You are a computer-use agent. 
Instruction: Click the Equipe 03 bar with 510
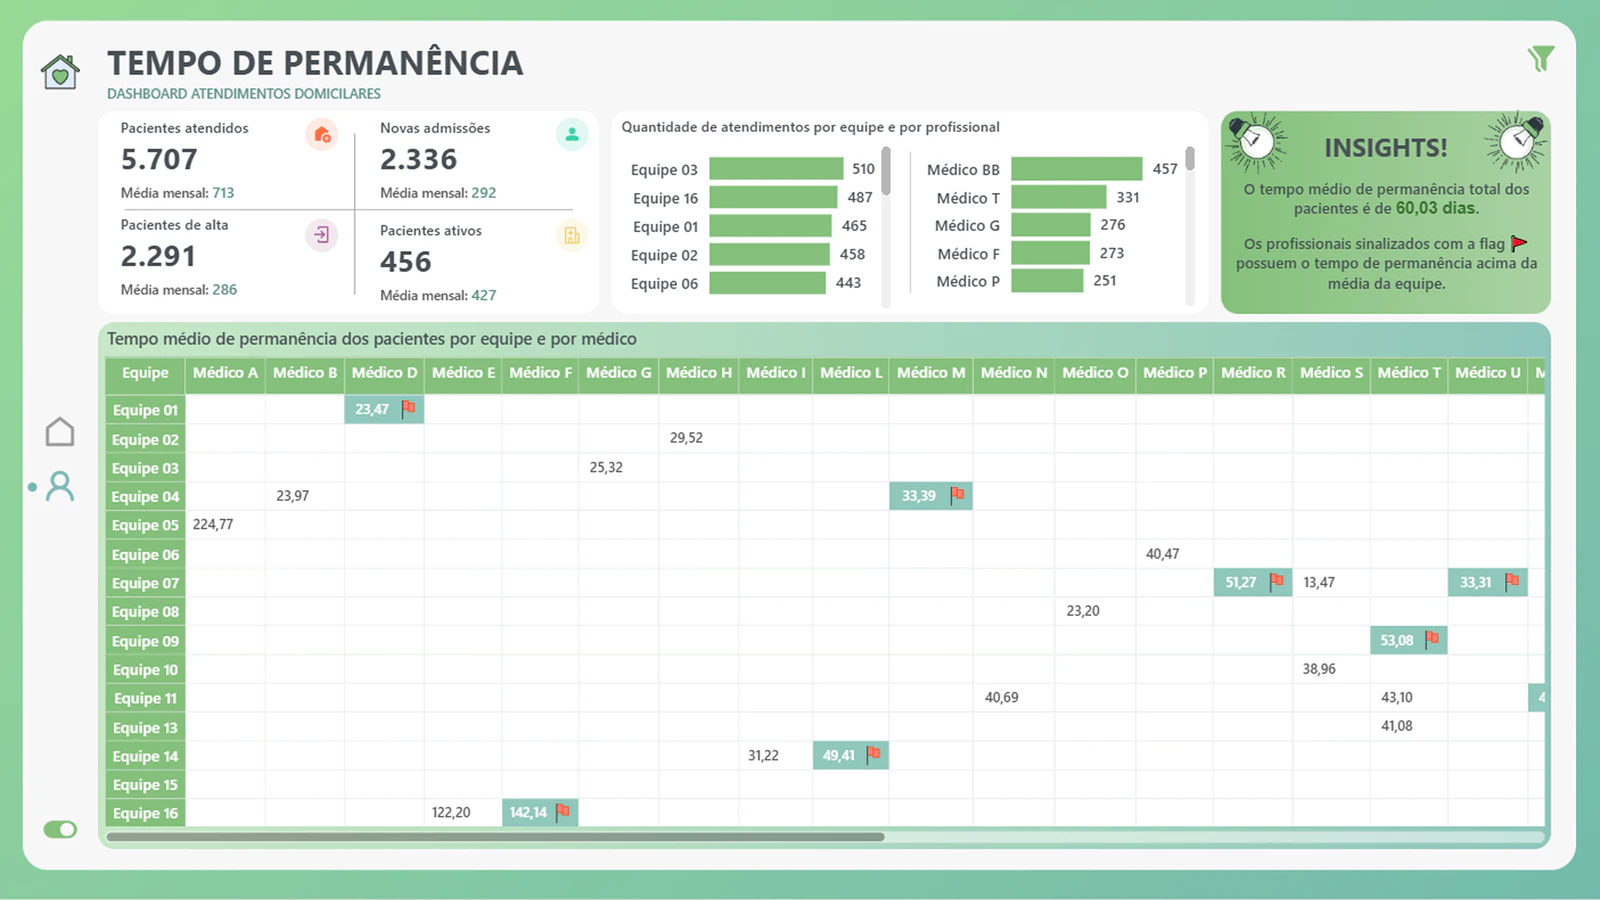click(776, 169)
